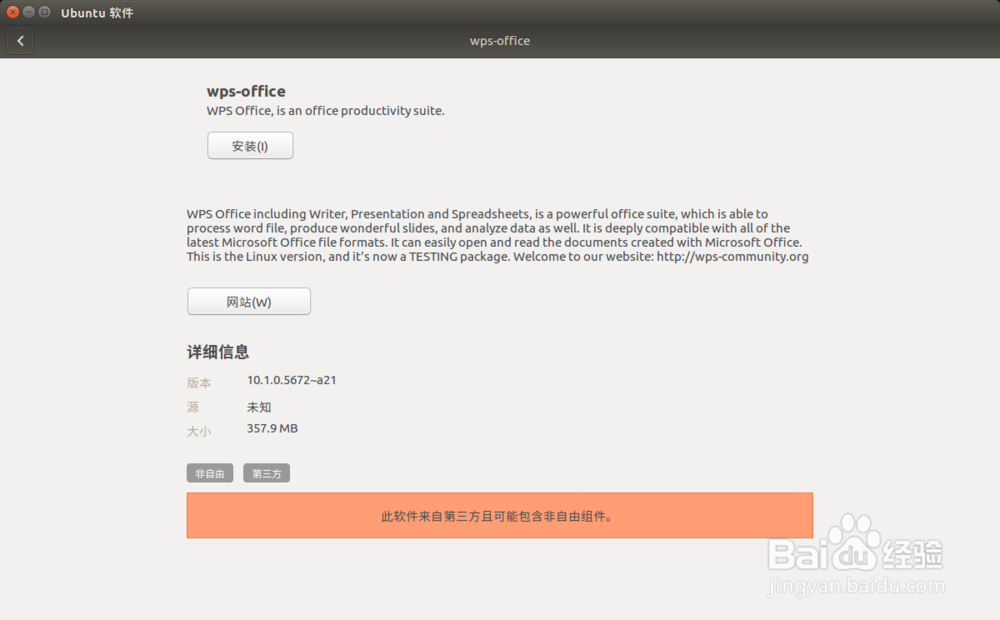Image resolution: width=1000 pixels, height=620 pixels.
Task: Click the source value 未知
Action: pyautogui.click(x=259, y=407)
